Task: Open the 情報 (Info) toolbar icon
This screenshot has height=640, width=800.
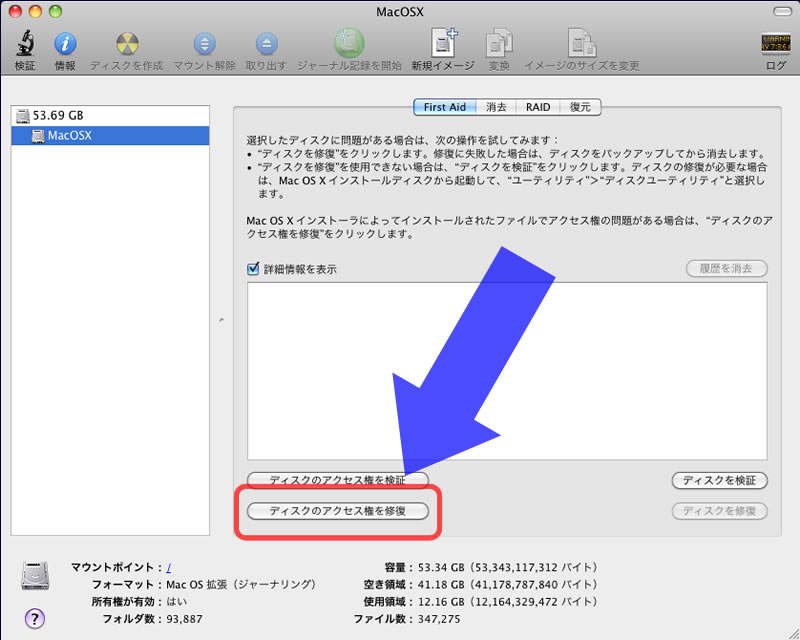Action: coord(65,44)
